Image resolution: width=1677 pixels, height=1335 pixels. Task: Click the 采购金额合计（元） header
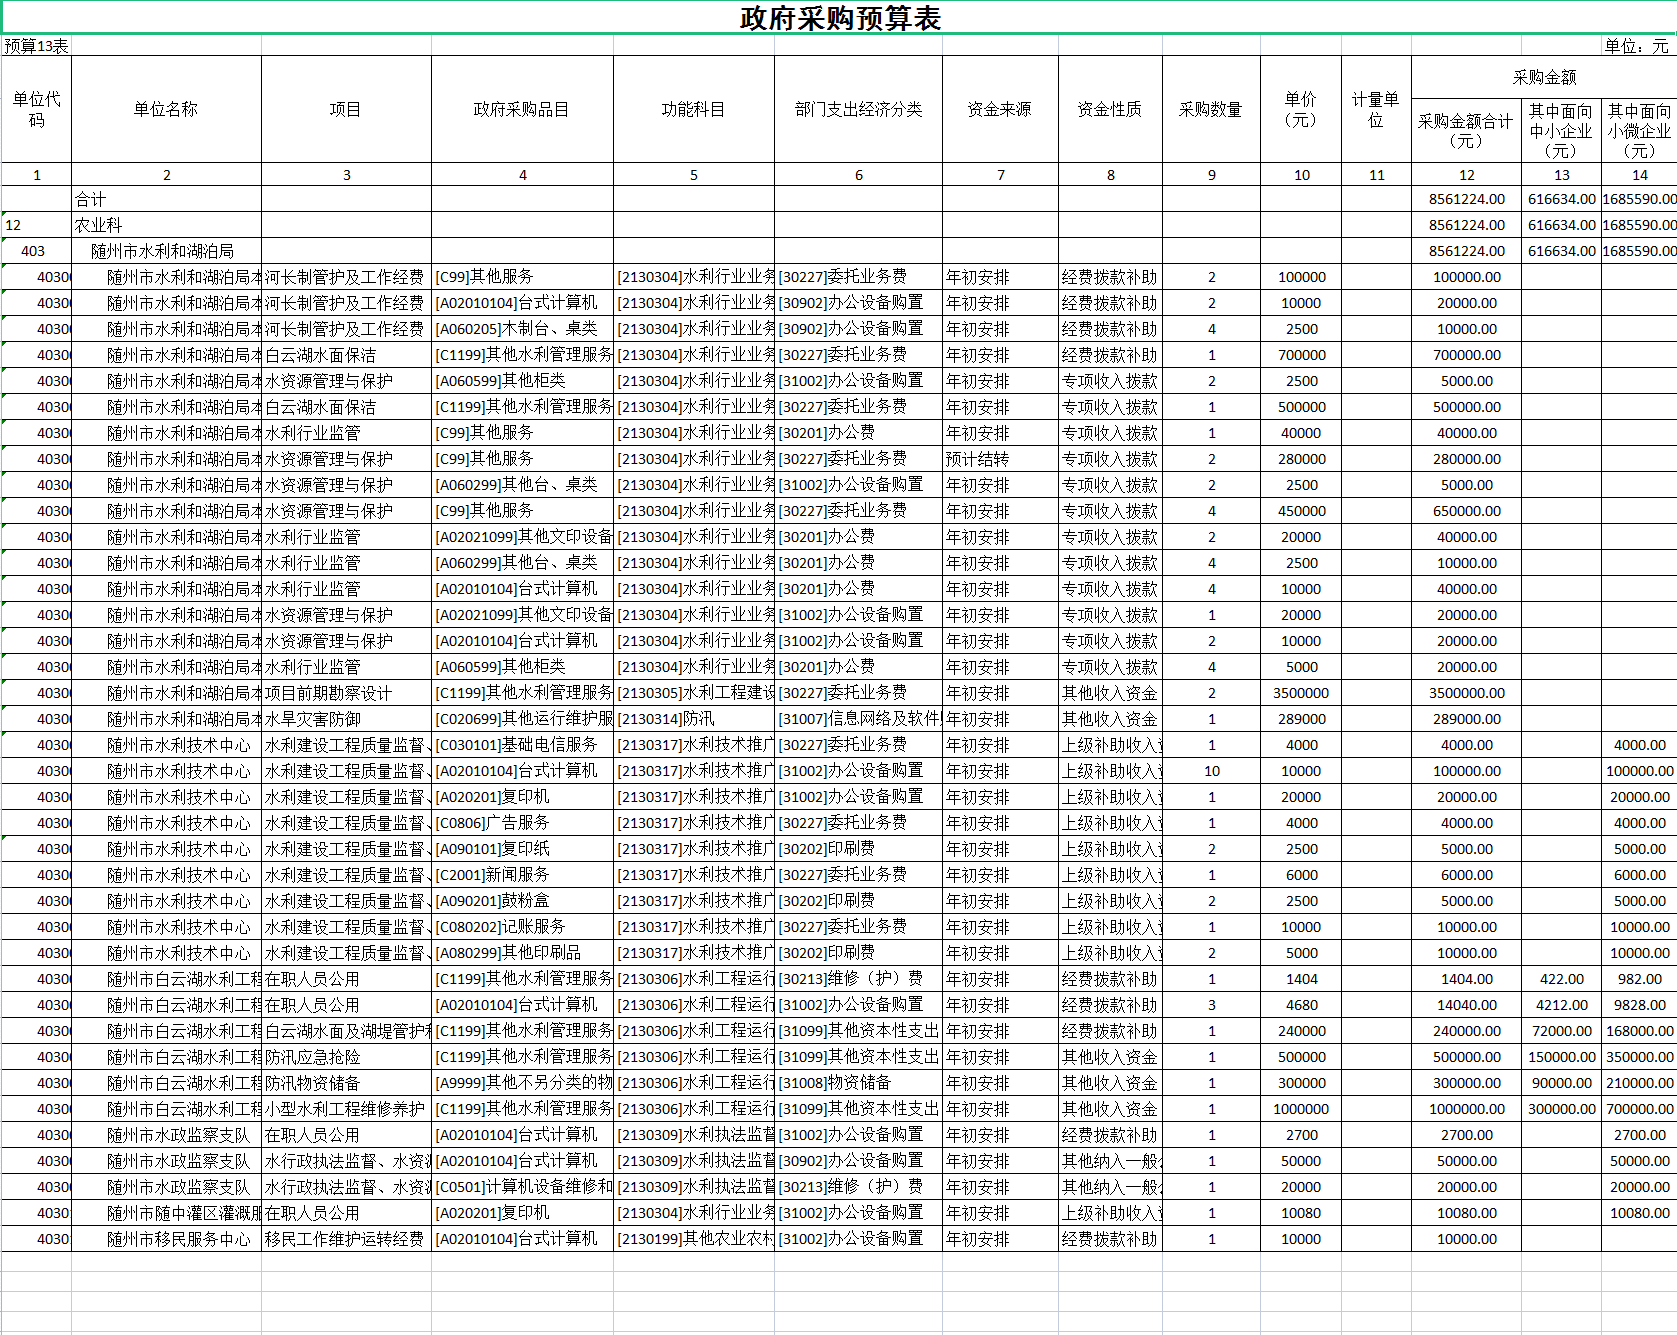coord(1466,130)
